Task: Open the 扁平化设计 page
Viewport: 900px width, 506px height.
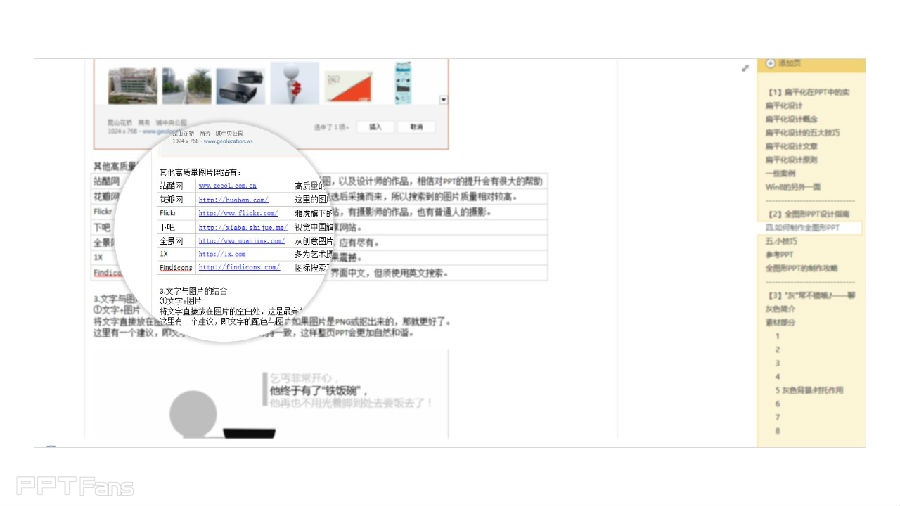Action: [x=784, y=106]
